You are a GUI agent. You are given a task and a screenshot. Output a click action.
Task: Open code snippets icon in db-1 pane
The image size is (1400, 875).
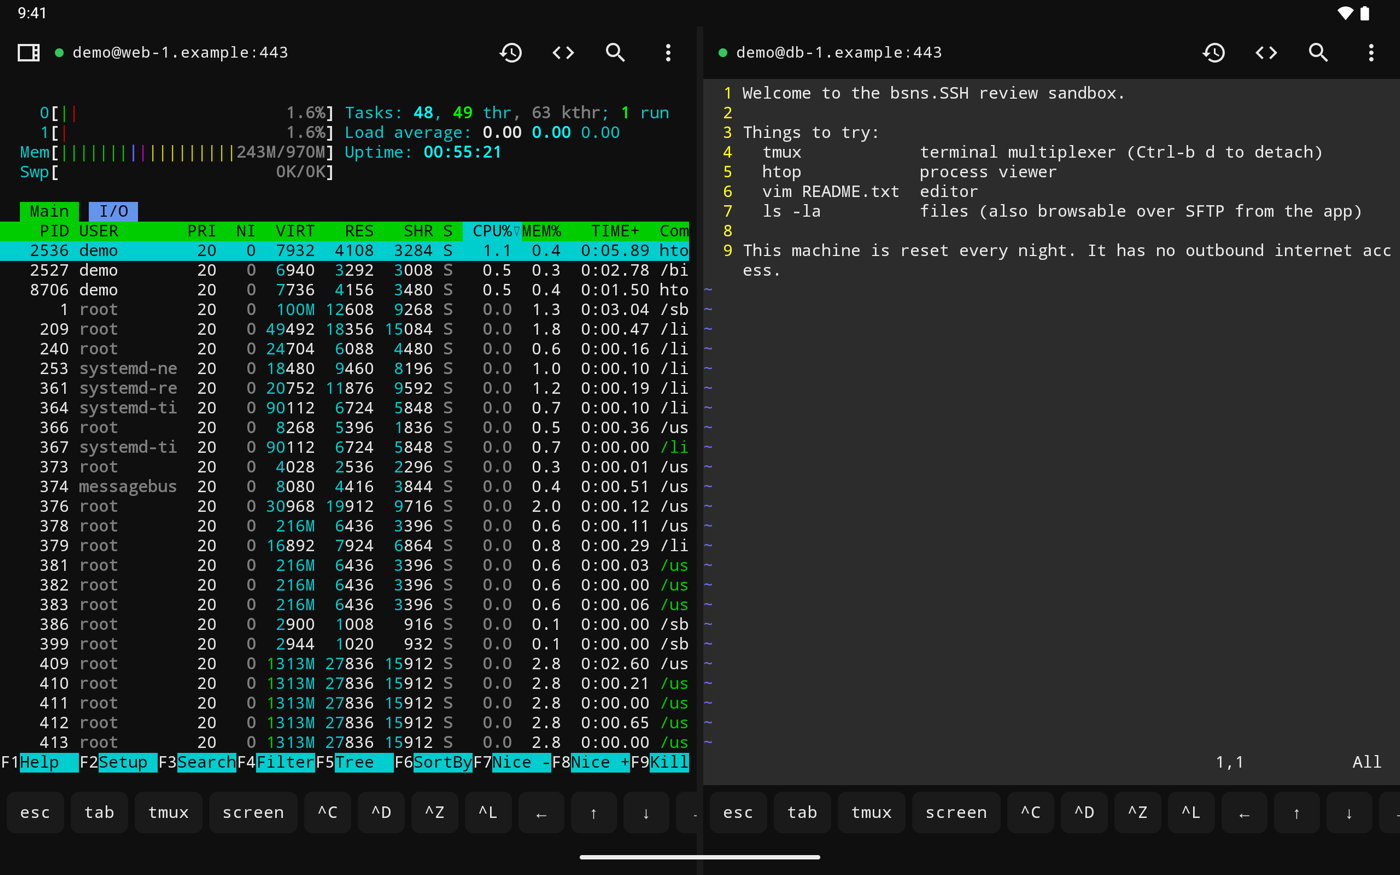coord(1266,52)
